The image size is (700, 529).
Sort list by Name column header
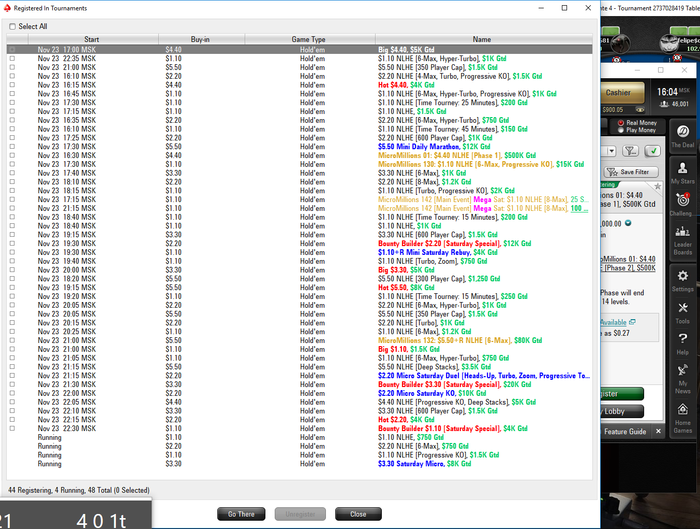(x=482, y=39)
